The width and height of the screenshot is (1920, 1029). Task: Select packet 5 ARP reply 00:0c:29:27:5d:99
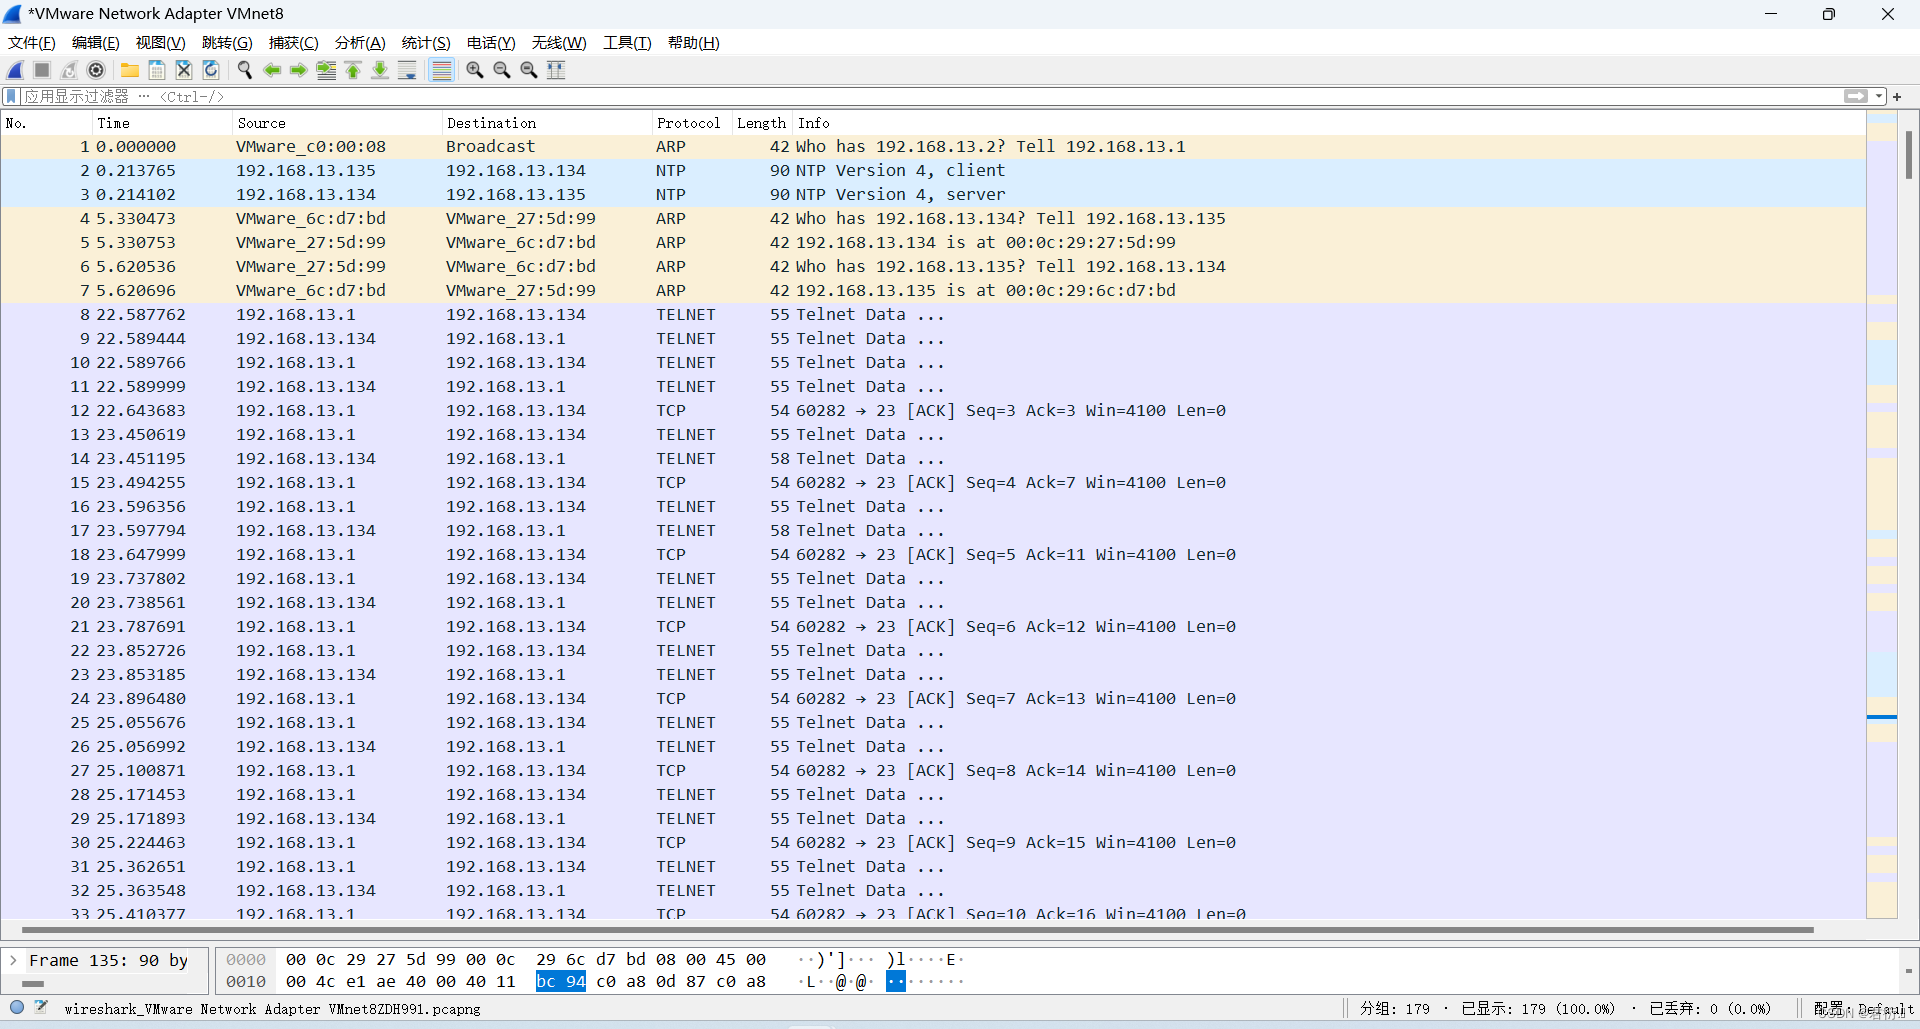933,242
